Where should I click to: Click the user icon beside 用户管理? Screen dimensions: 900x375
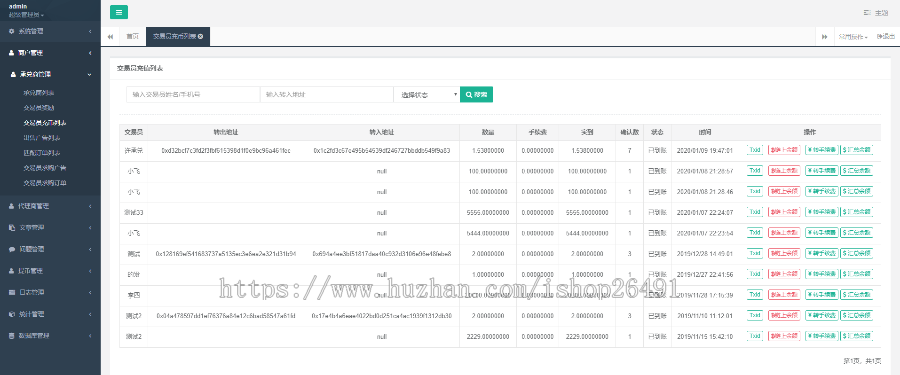coord(11,53)
